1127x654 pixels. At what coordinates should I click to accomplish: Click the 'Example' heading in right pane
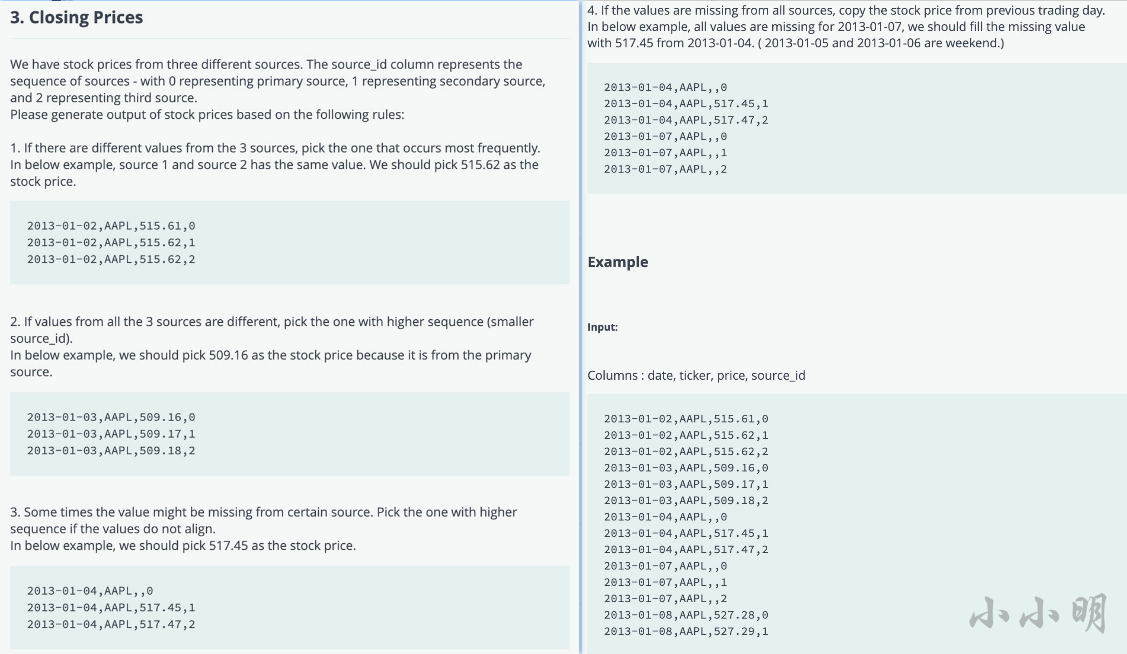[x=617, y=262]
